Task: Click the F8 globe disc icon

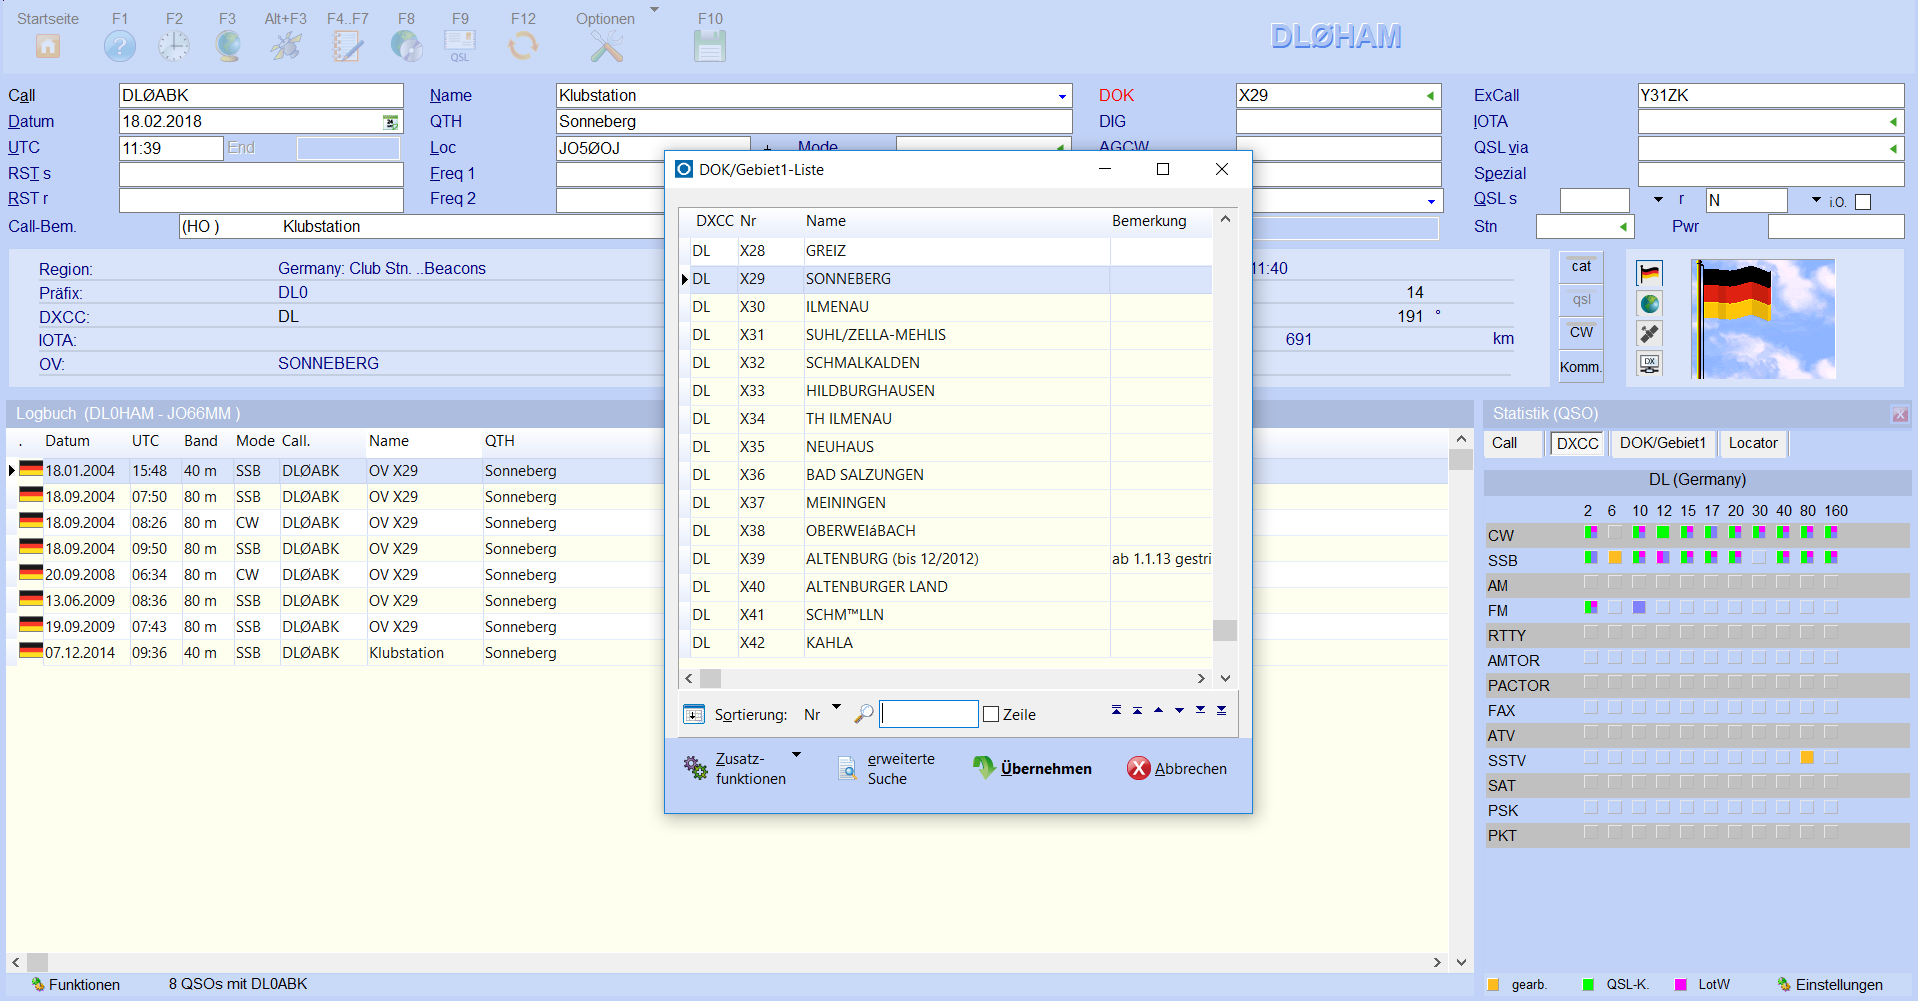Action: pyautogui.click(x=406, y=46)
